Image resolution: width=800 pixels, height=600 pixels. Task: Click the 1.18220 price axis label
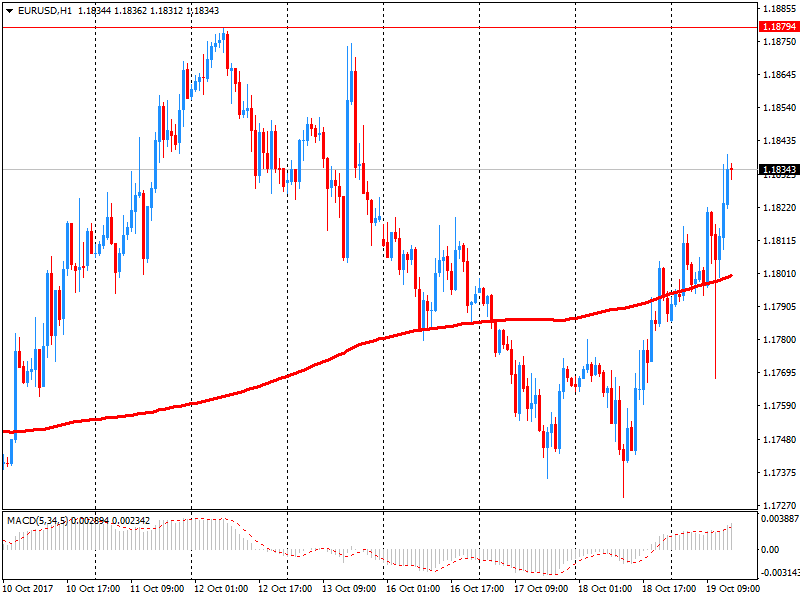[780, 208]
